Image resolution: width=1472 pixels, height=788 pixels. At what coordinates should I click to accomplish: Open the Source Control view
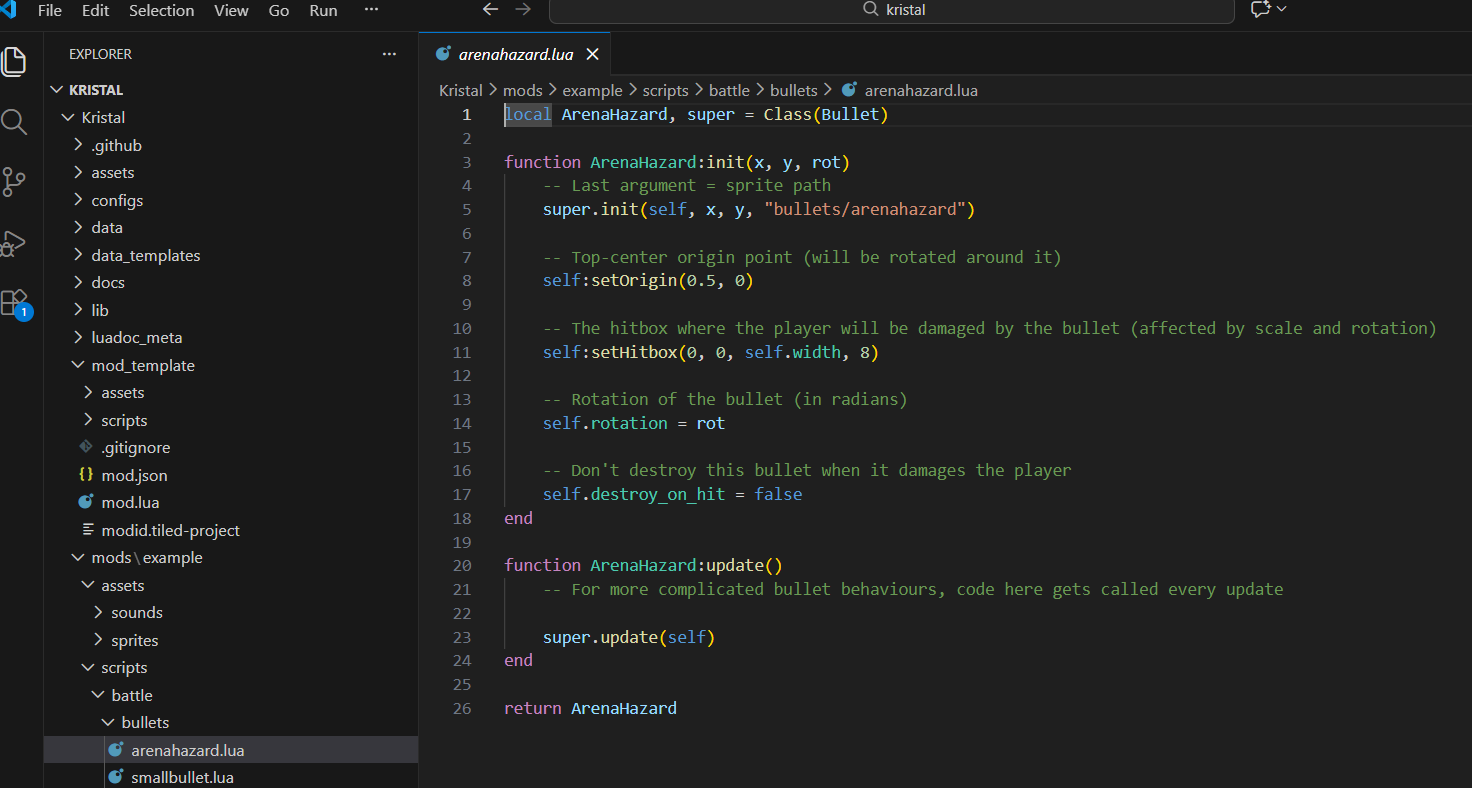click(x=14, y=182)
